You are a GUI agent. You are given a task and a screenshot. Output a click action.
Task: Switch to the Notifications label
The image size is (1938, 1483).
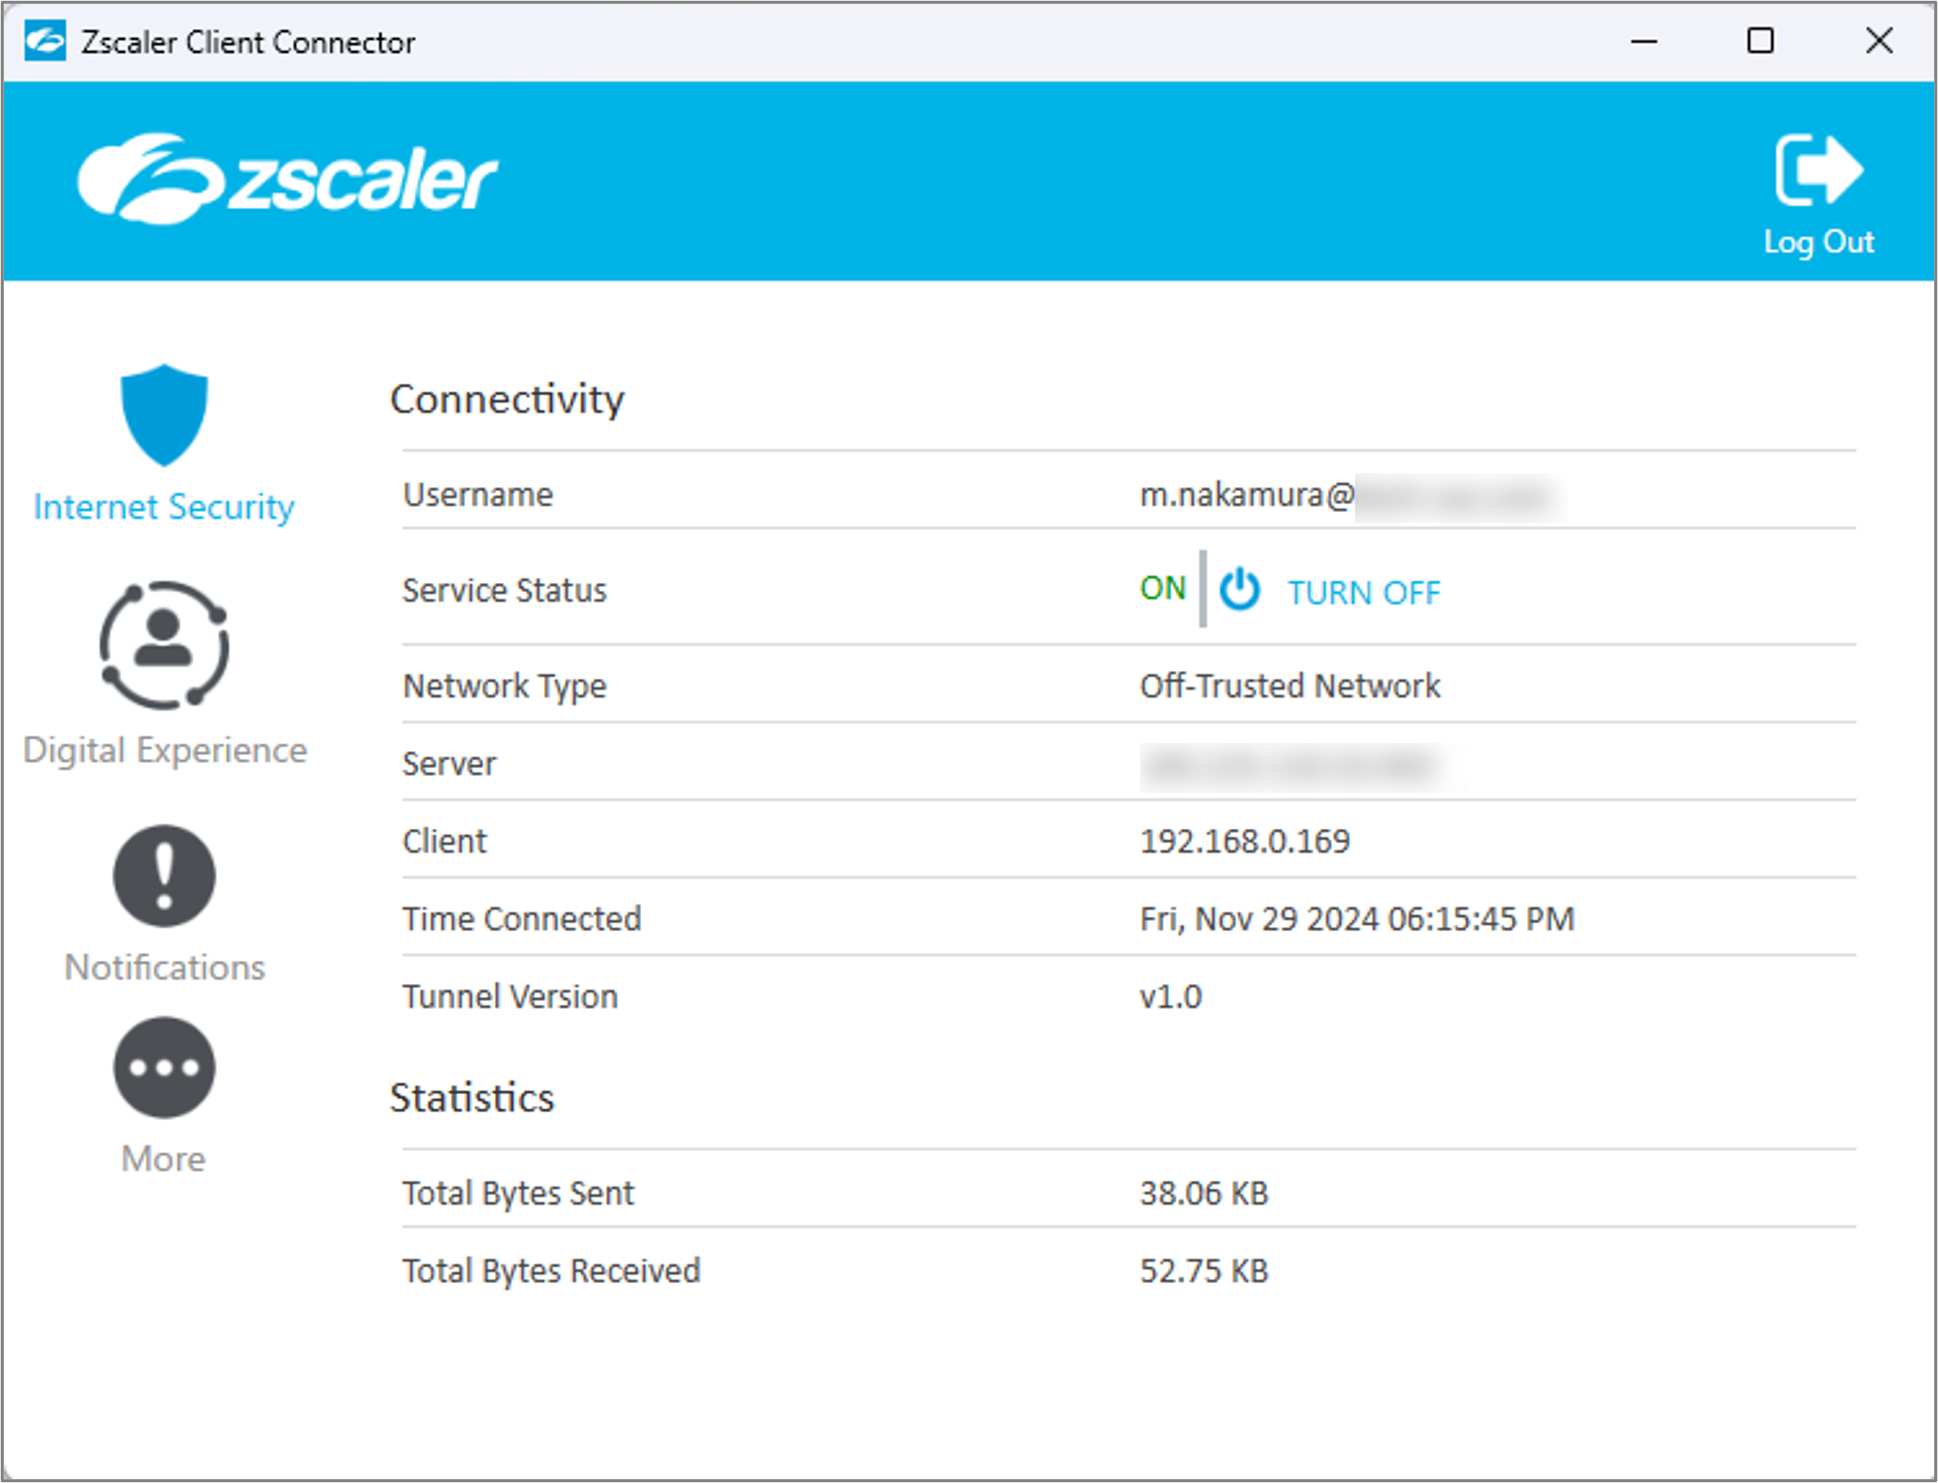point(165,967)
